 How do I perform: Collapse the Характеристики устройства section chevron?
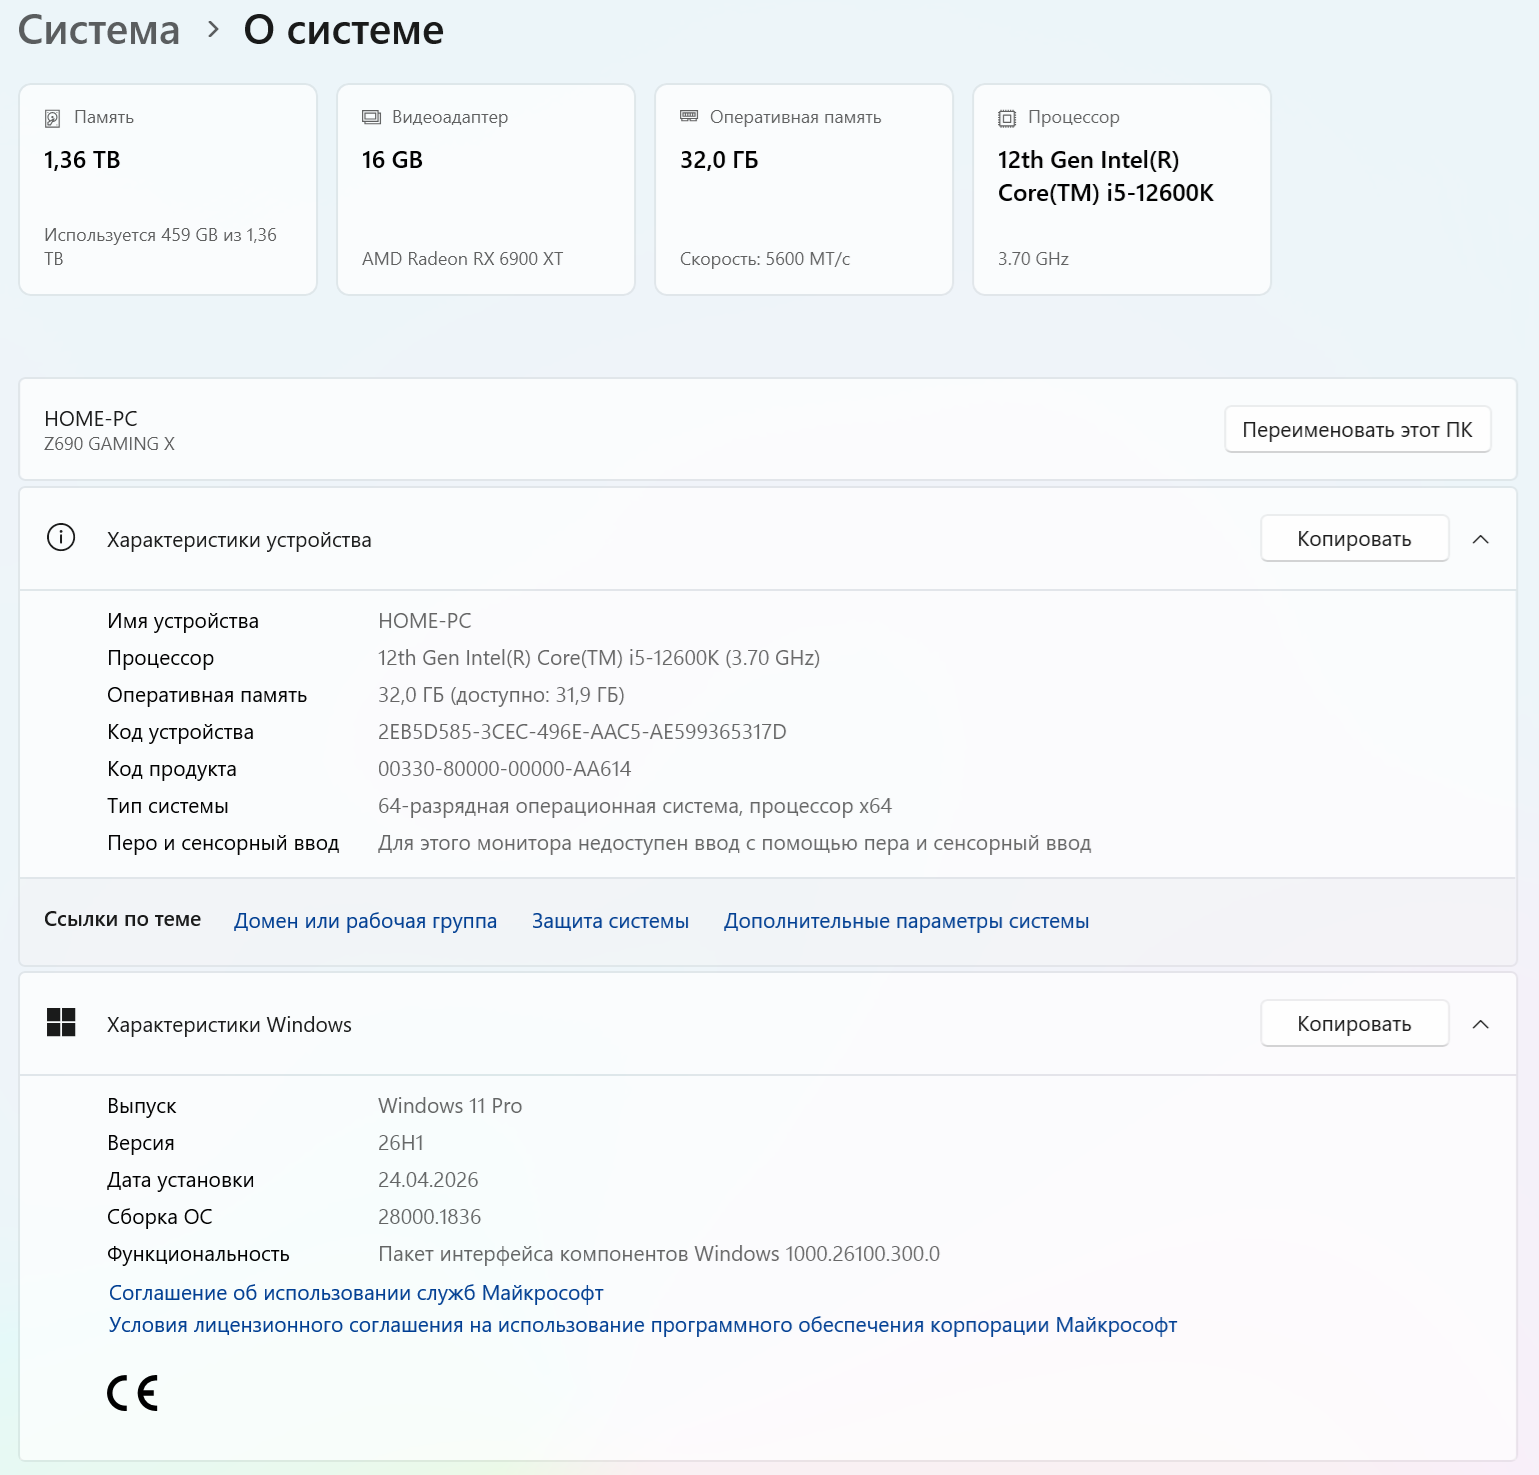coord(1481,539)
